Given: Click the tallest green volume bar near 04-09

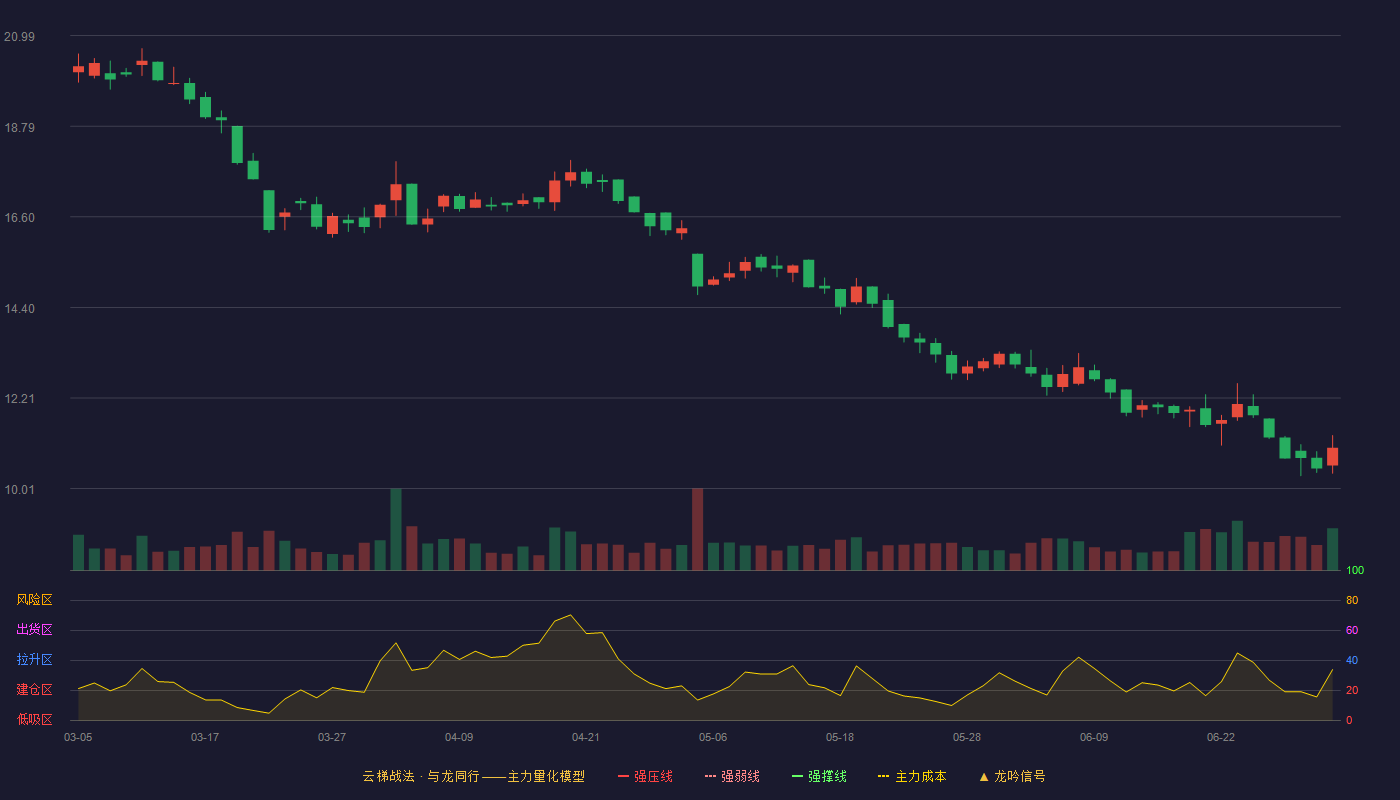Looking at the screenshot, I should [396, 529].
